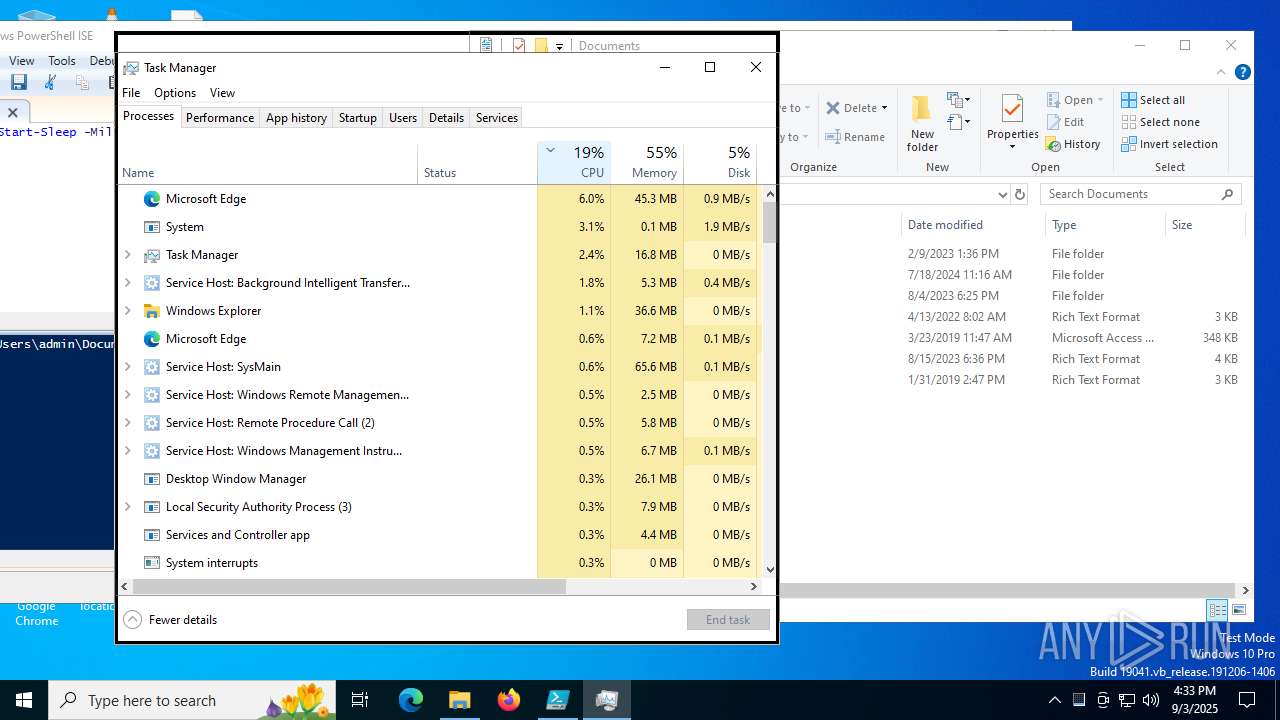Click the History icon in File Explorer
This screenshot has width=1280, height=720.
(x=1053, y=144)
